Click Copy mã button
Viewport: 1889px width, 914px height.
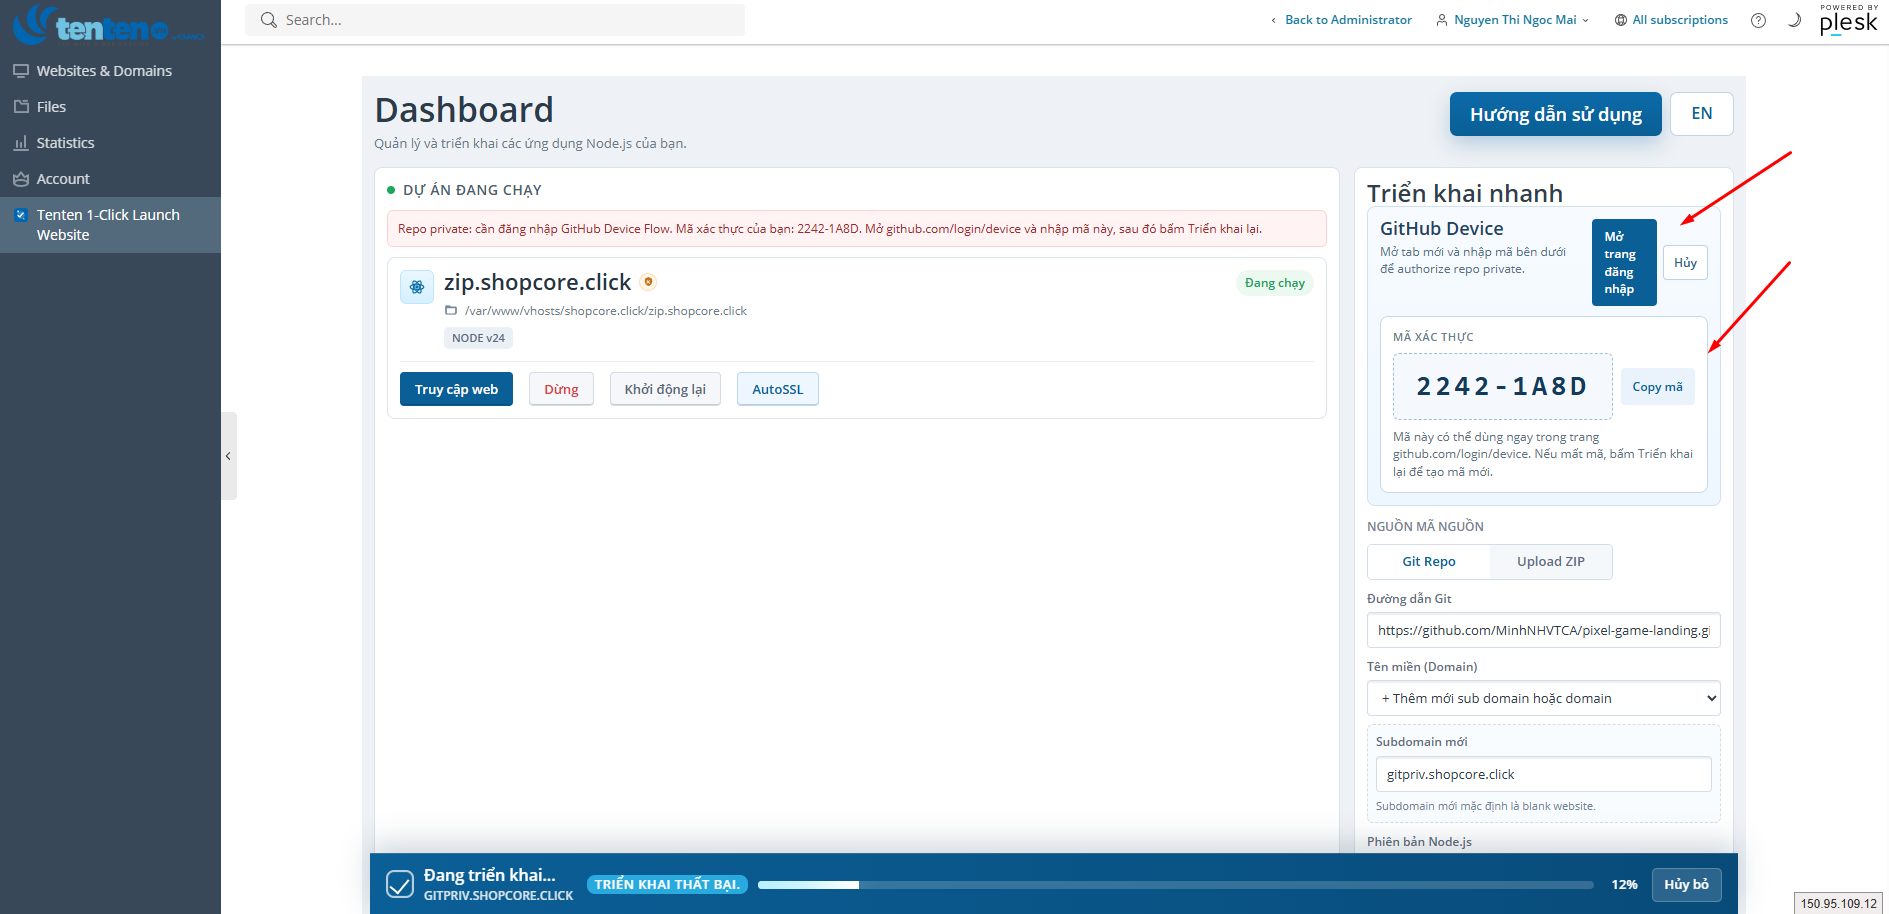click(x=1657, y=387)
